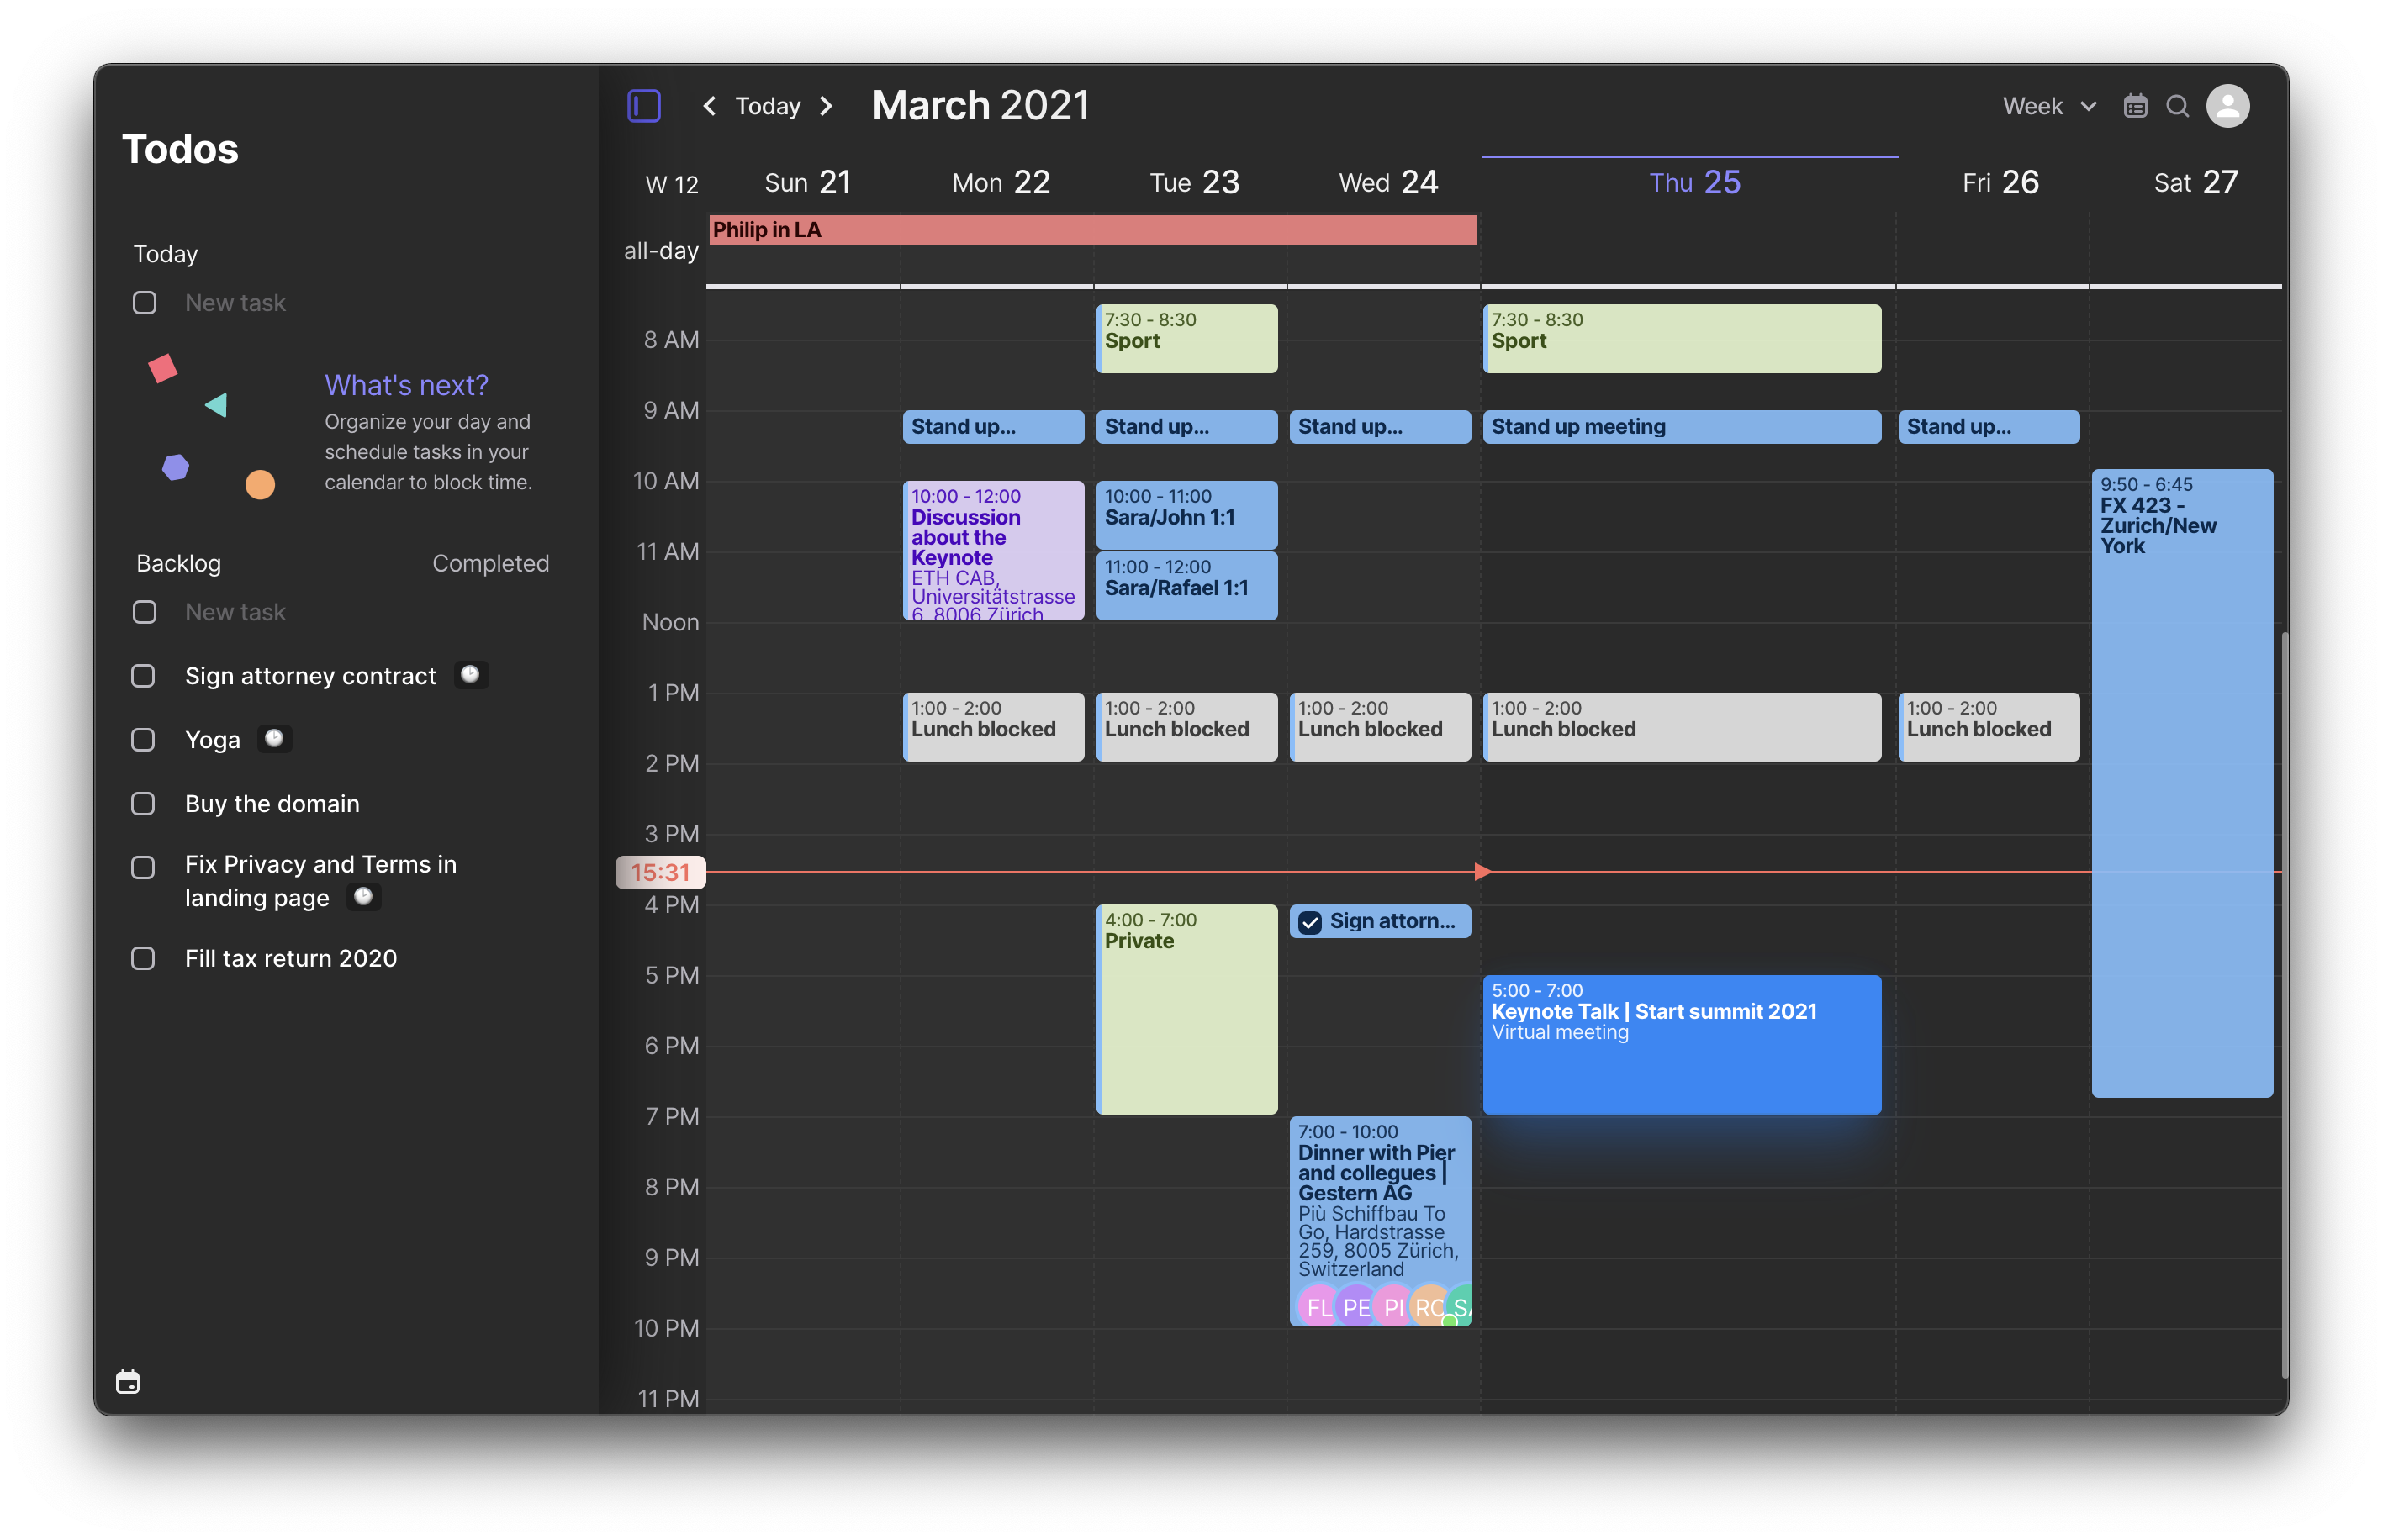Open the user profile avatar
2383x1540 pixels.
point(2227,106)
